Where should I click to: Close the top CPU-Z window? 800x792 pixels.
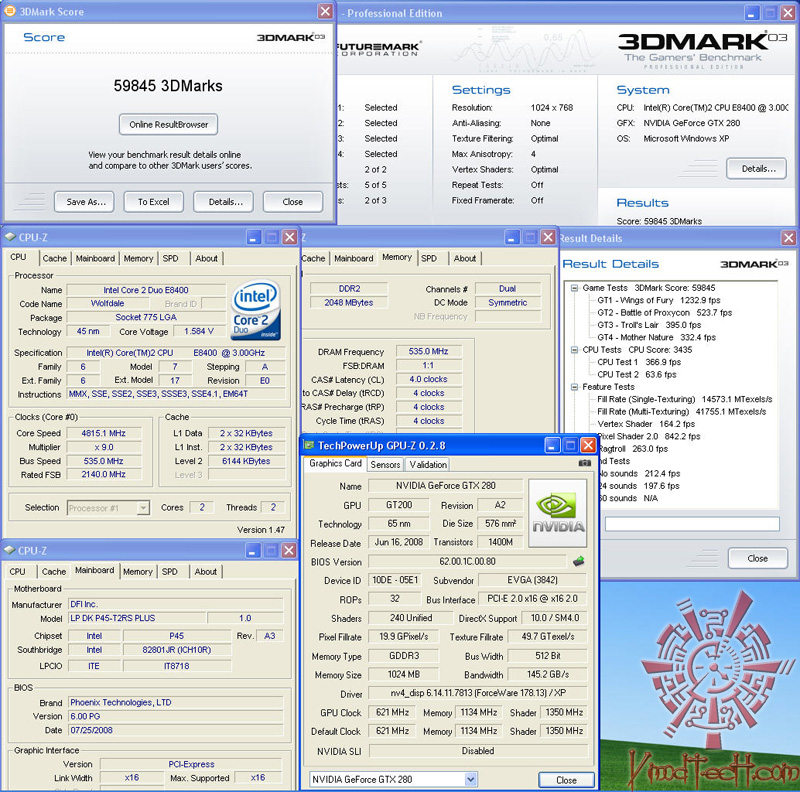[290, 237]
